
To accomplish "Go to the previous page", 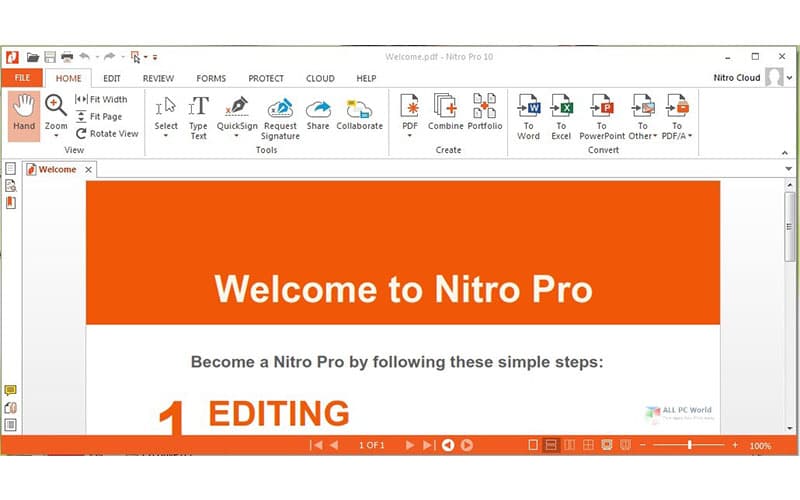I will (x=334, y=445).
